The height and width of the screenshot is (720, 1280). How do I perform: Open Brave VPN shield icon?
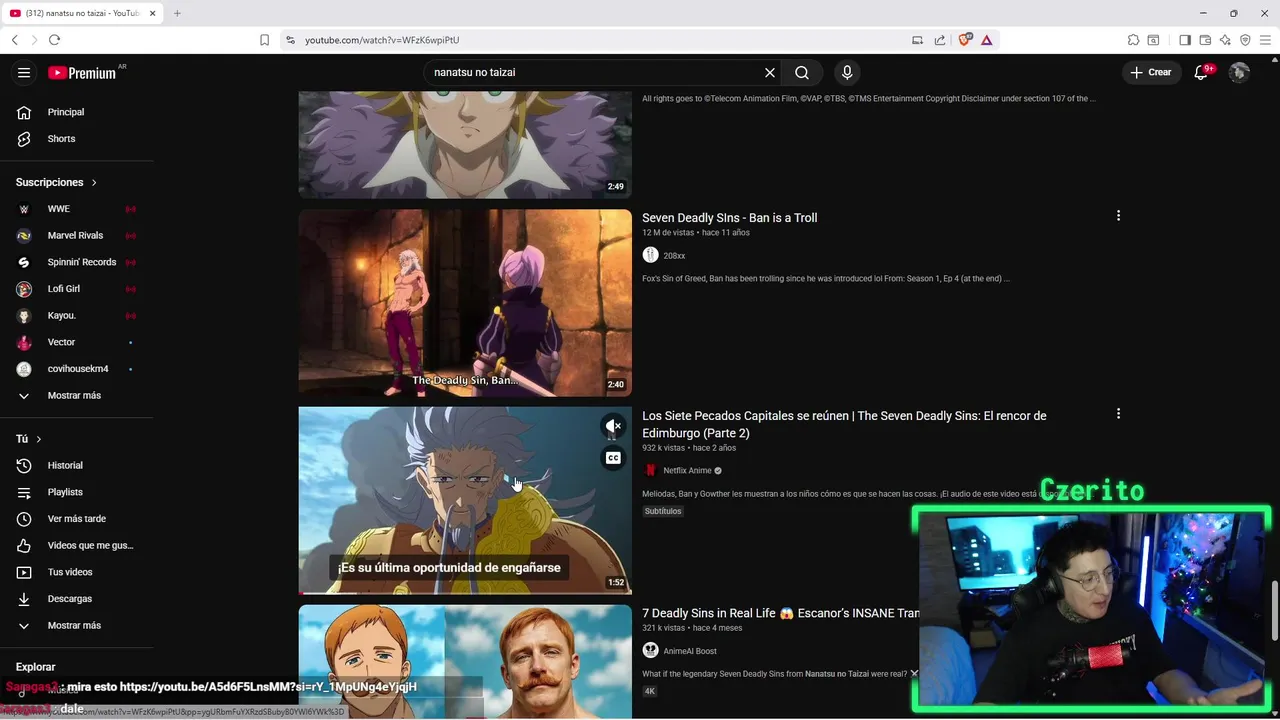pos(1245,40)
